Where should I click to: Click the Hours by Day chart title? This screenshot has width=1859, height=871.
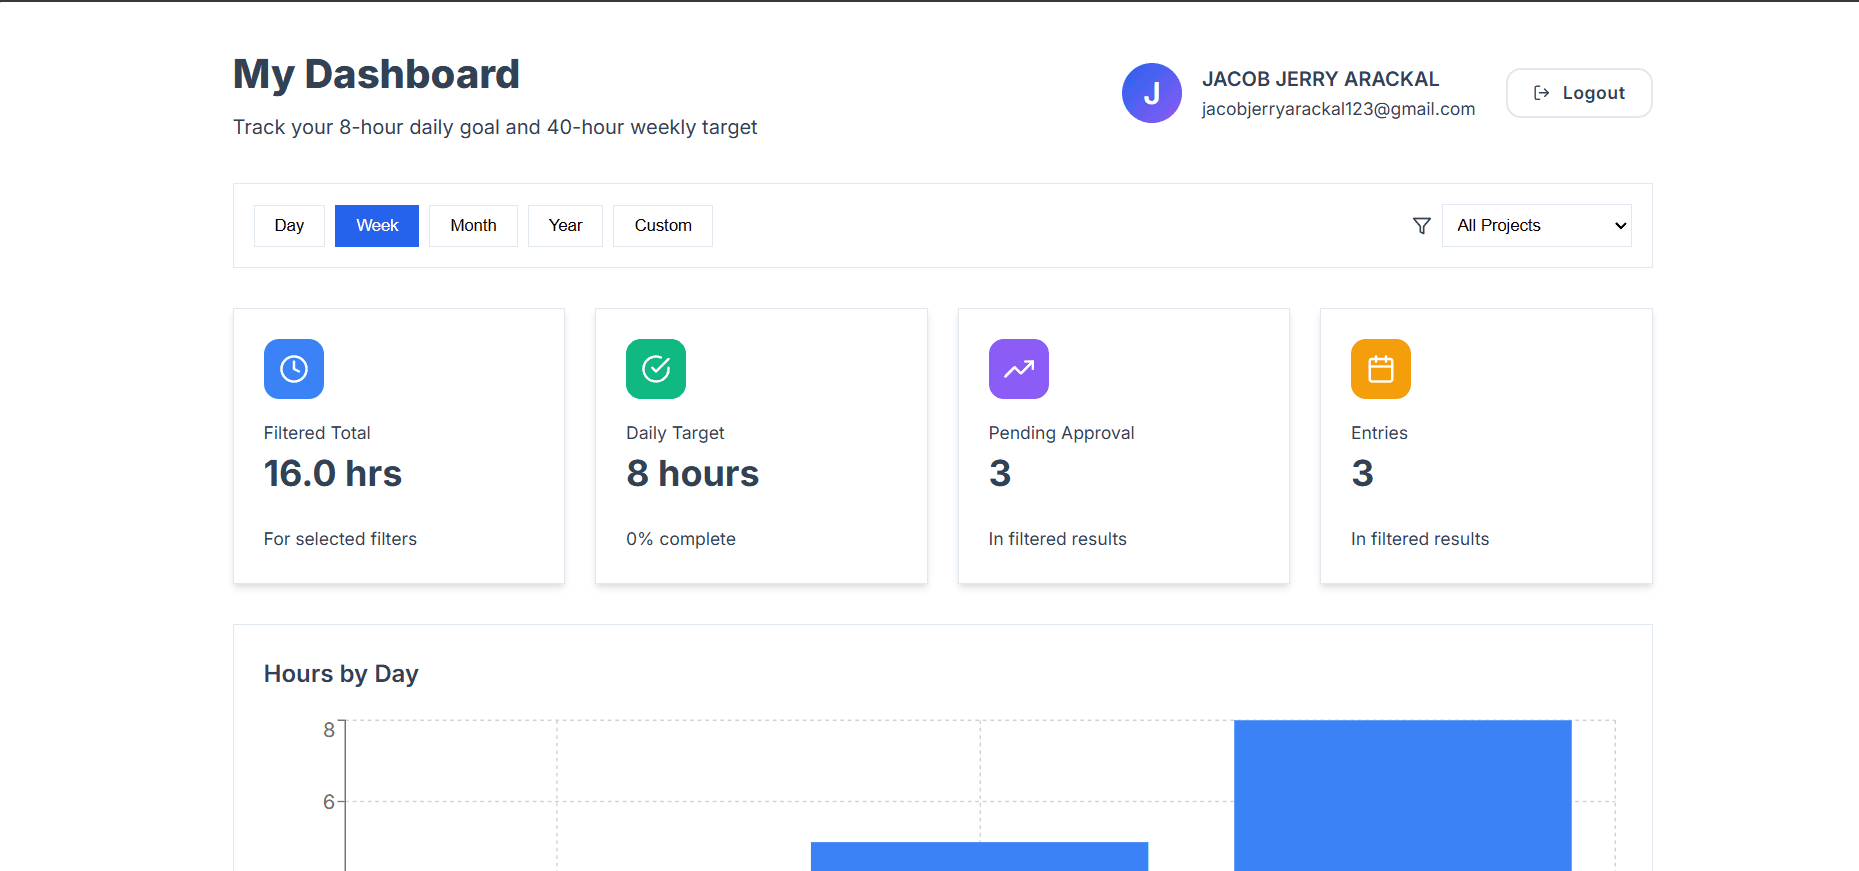(x=341, y=674)
